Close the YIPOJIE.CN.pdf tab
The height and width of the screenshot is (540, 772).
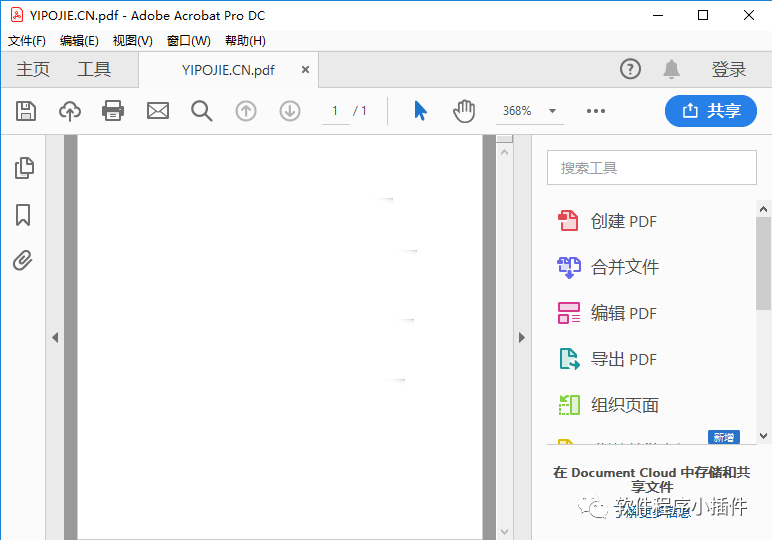click(305, 69)
